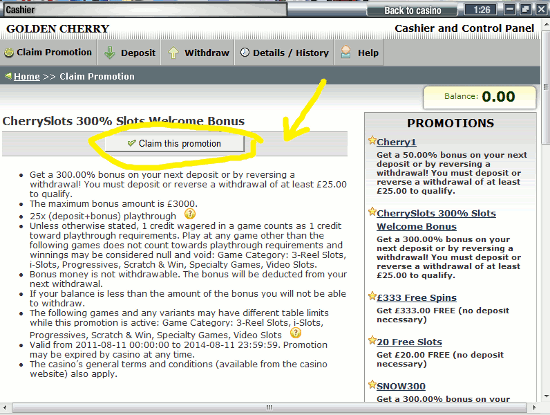550x415 pixels.
Task: Click the vertical scrollbar up arrow
Action: (x=546, y=25)
